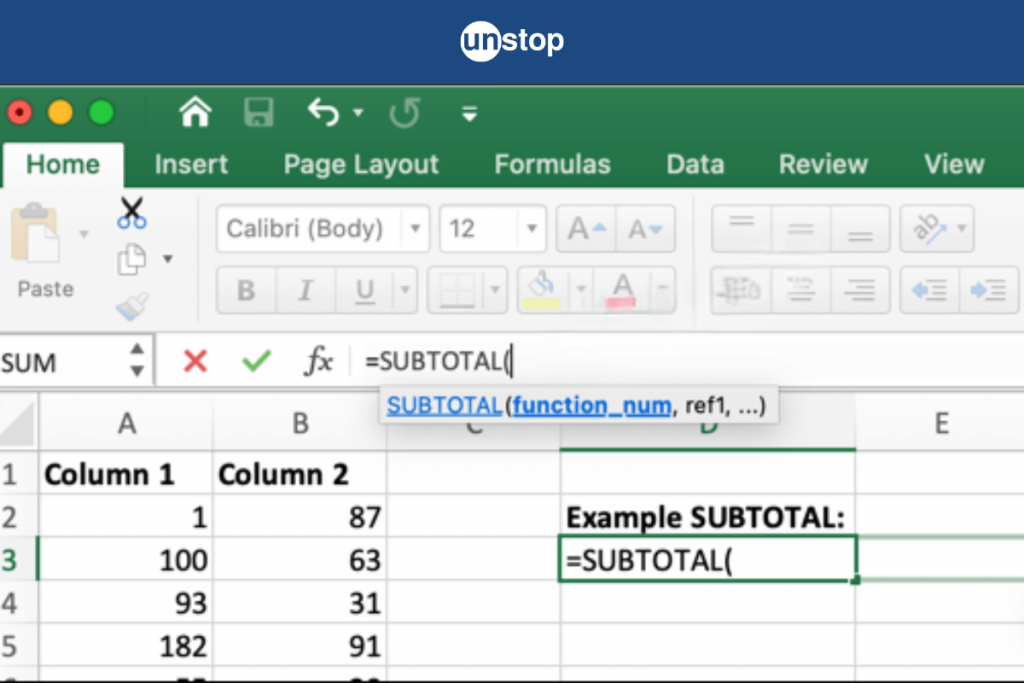Screen dimensions: 1024x683
Task: Open the font name dropdown arrow
Action: 415,229
